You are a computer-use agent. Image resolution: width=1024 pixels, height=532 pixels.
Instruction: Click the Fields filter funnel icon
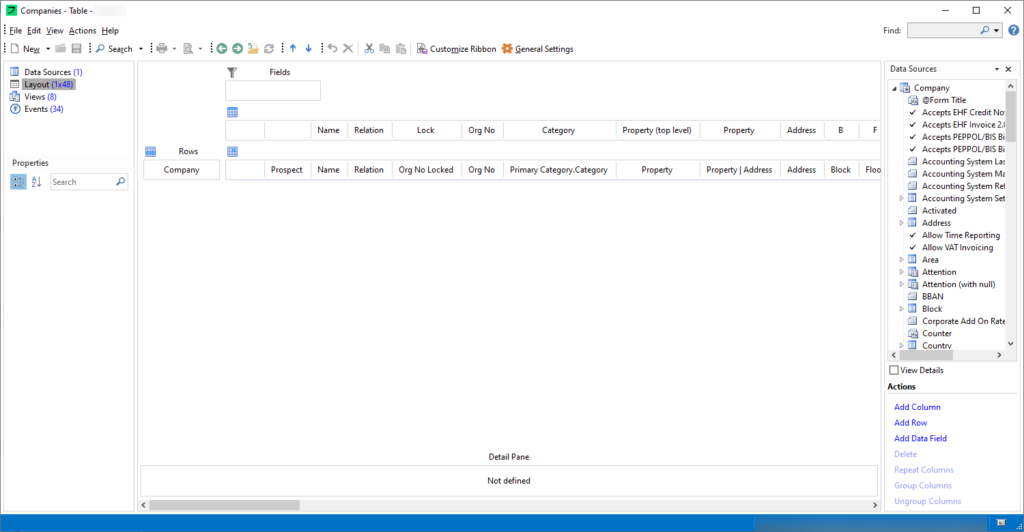(x=232, y=72)
